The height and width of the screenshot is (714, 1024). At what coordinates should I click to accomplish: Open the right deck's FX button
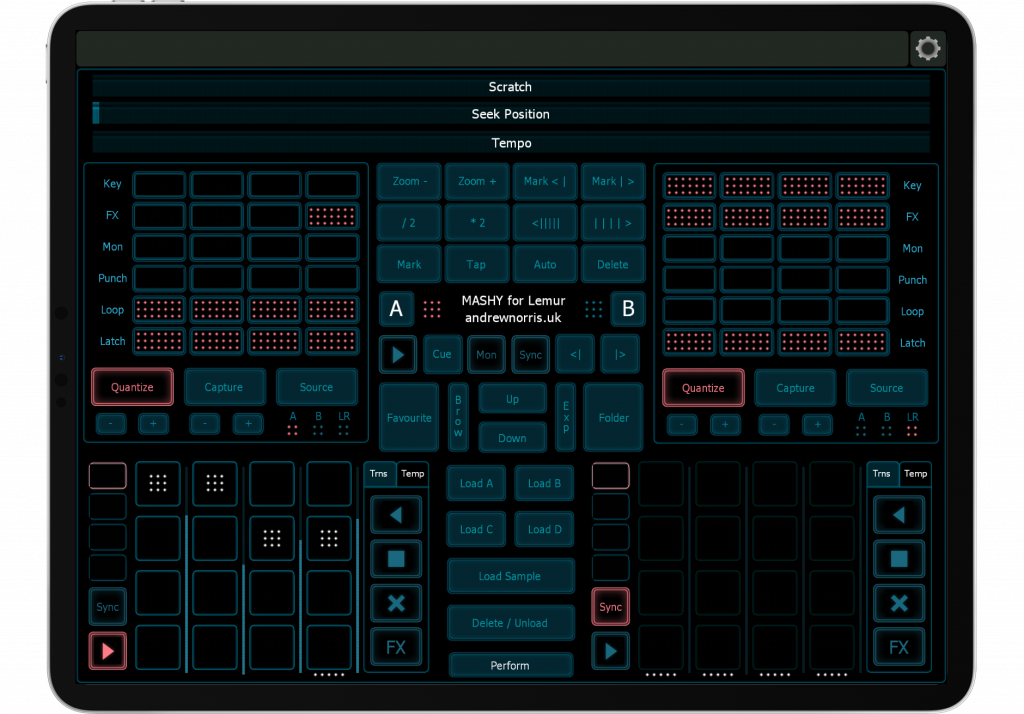coord(899,647)
